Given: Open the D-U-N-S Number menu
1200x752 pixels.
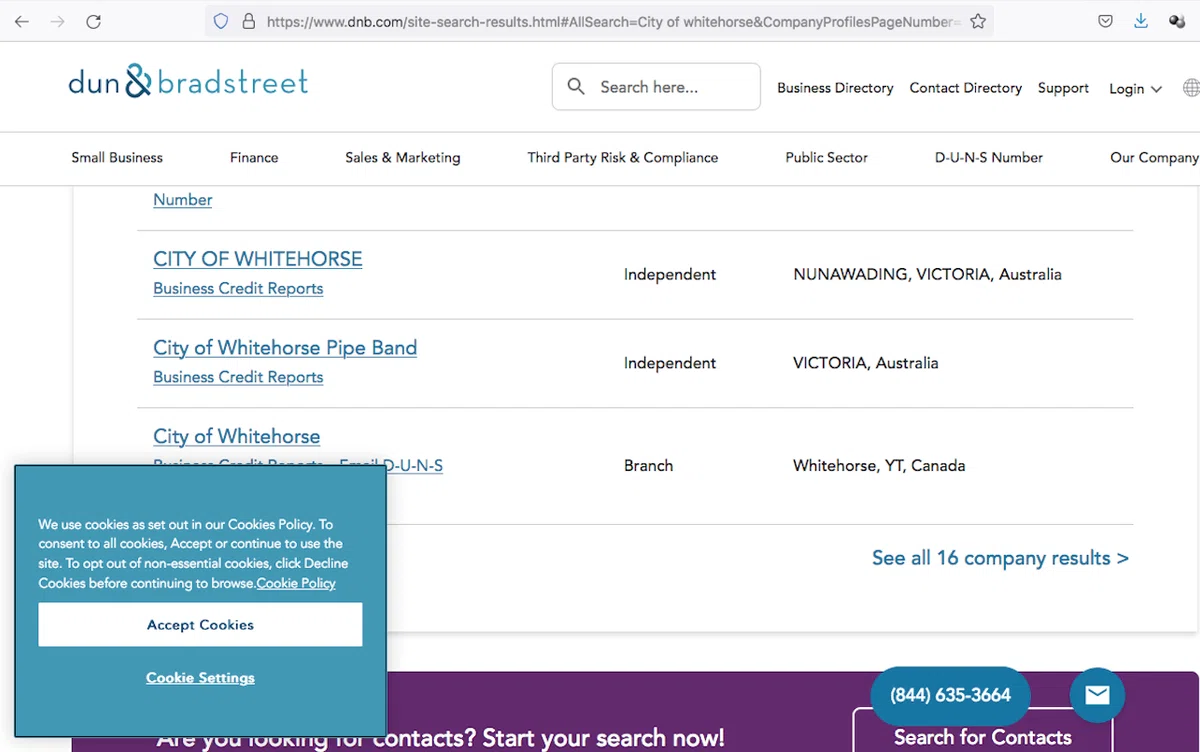Looking at the screenshot, I should pos(989,158).
